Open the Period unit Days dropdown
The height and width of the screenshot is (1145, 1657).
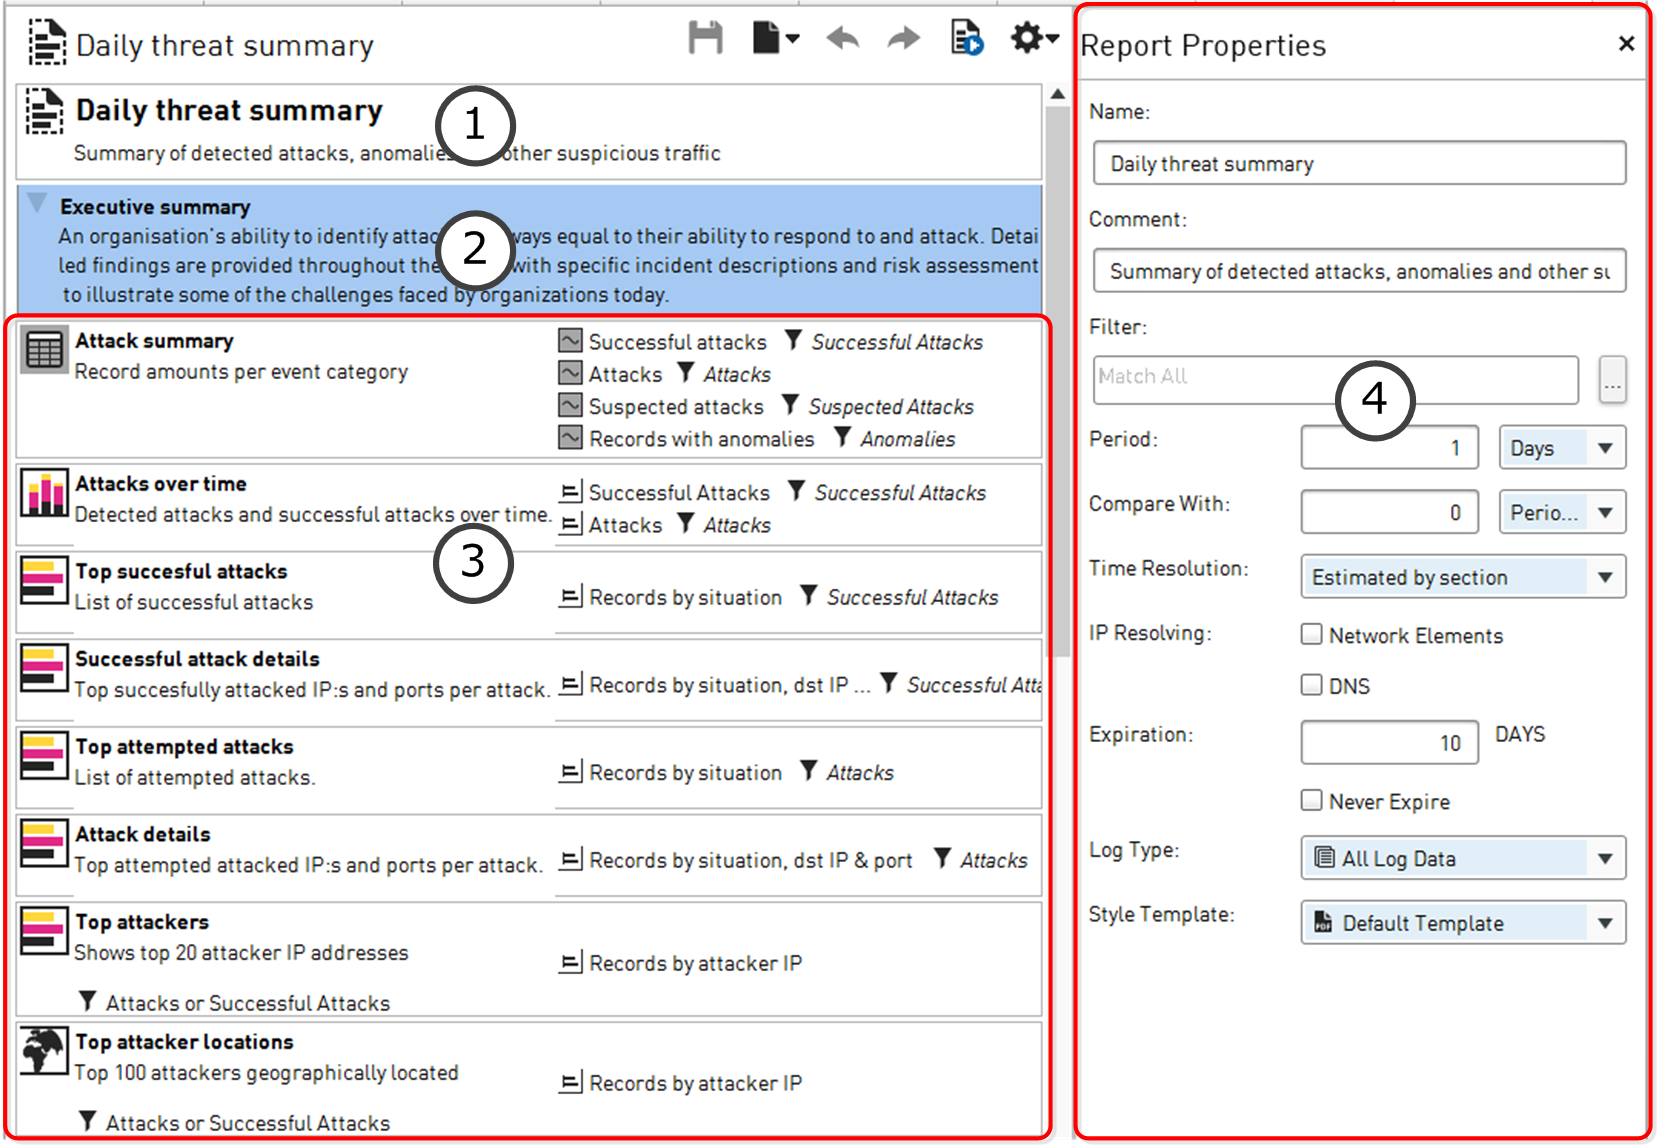[x=1561, y=448]
